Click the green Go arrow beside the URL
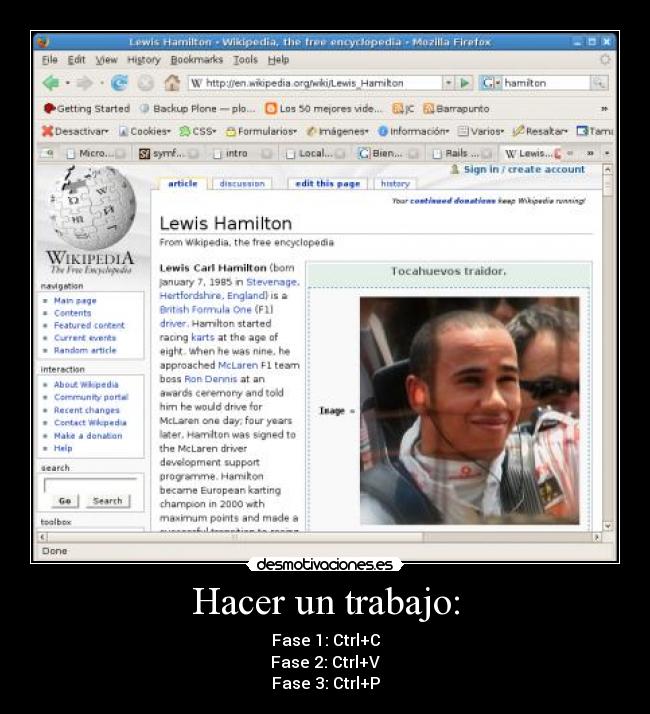650x714 pixels. (x=465, y=83)
